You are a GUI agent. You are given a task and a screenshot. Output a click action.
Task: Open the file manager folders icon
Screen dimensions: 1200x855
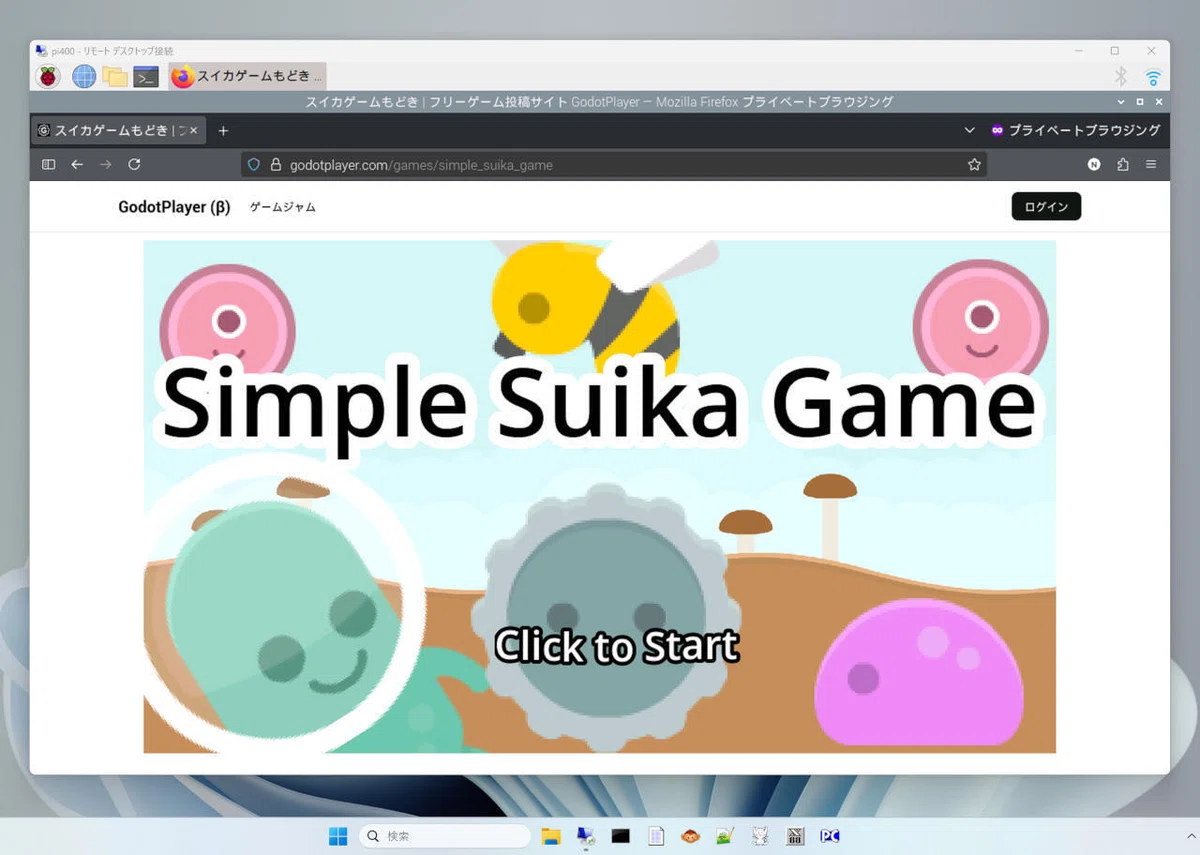[115, 76]
